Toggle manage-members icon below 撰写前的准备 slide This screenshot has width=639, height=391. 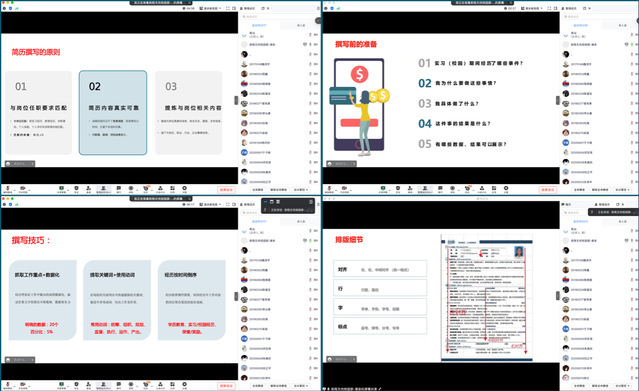click(x=425, y=189)
